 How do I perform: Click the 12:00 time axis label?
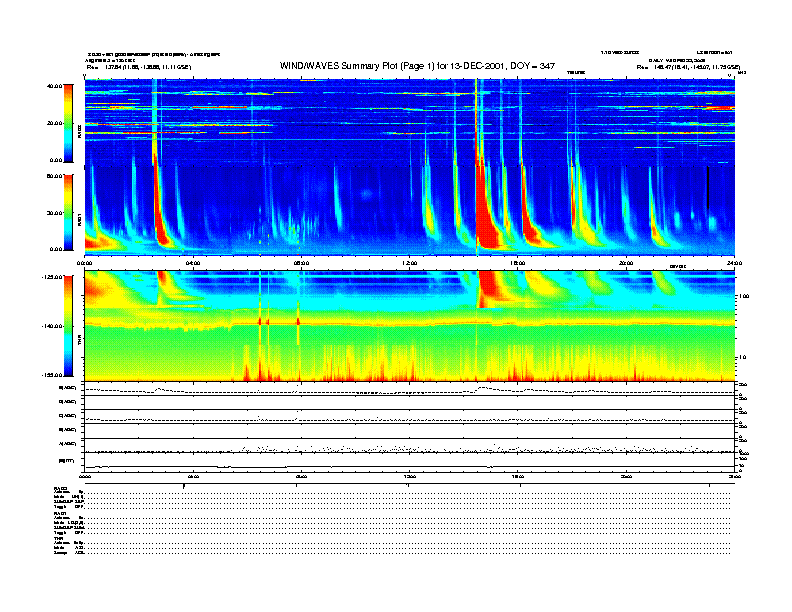tap(409, 264)
